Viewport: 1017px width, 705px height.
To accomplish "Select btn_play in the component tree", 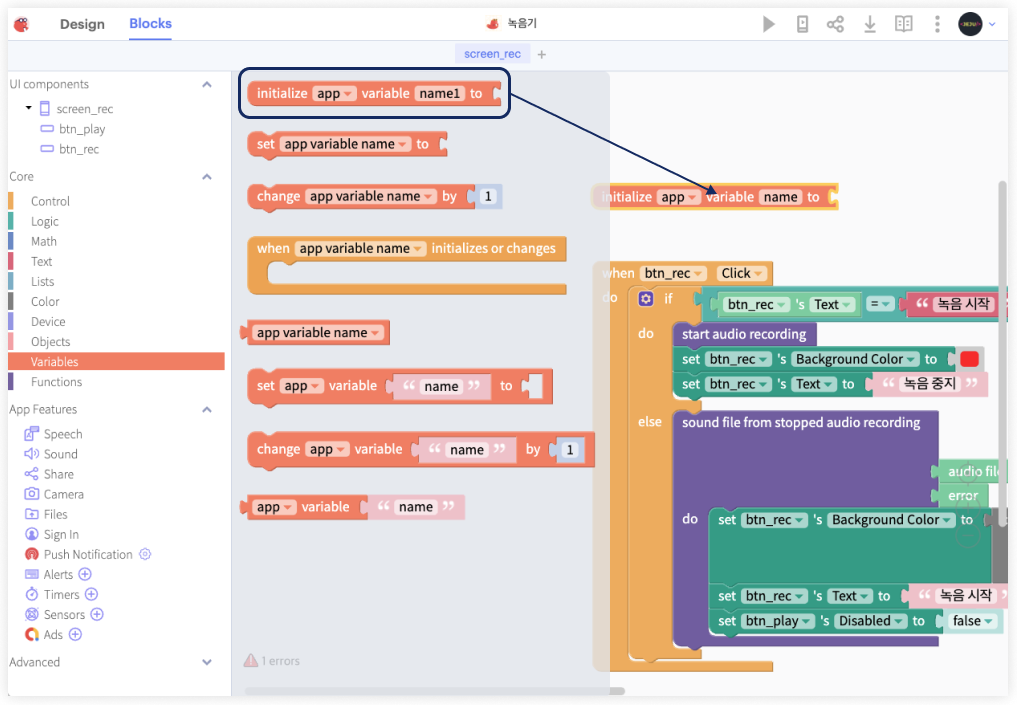I will 82,129.
